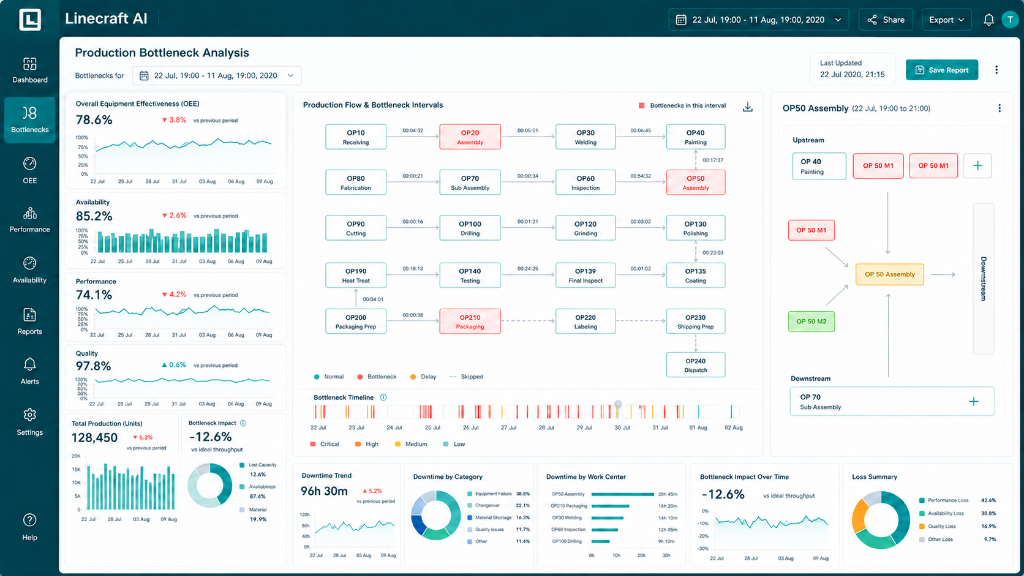Viewport: 1024px width, 576px height.
Task: Click the Availability value 85.2%
Action: 94,216
